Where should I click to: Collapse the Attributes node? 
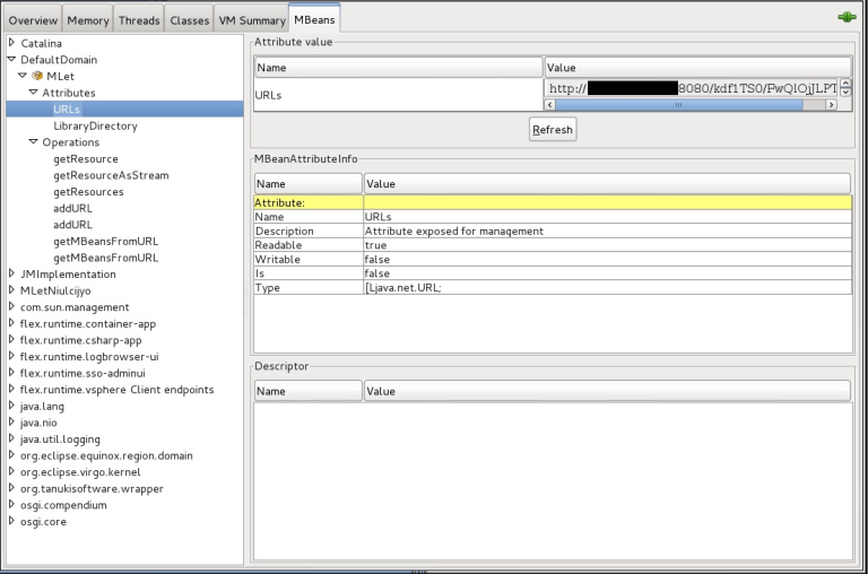(x=33, y=92)
